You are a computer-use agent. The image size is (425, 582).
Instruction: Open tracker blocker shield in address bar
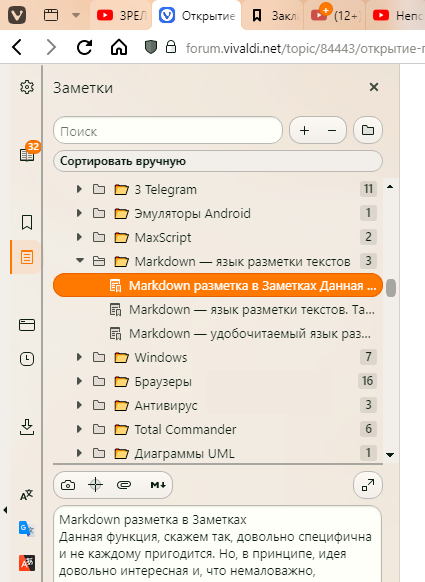coord(151,47)
